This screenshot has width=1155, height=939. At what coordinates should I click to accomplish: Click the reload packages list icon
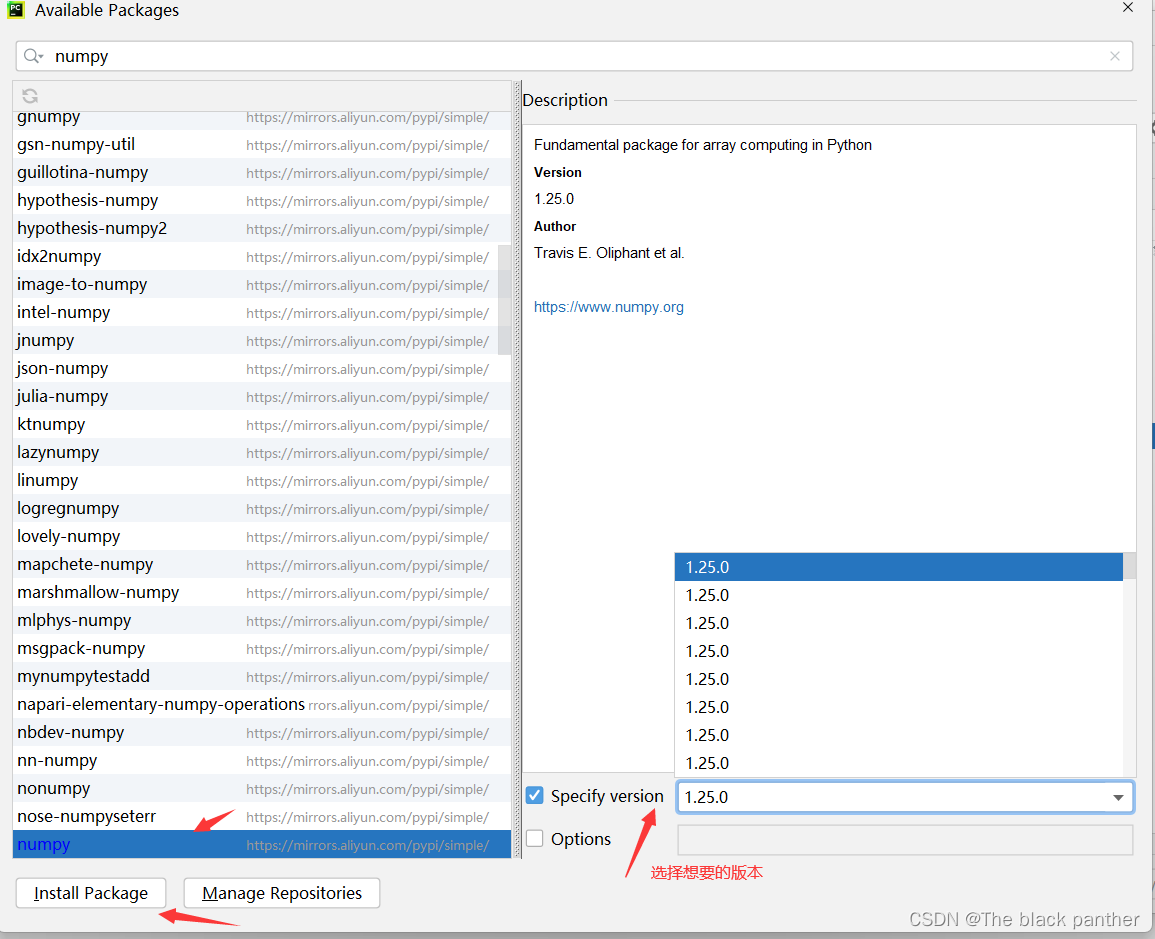pyautogui.click(x=29, y=96)
